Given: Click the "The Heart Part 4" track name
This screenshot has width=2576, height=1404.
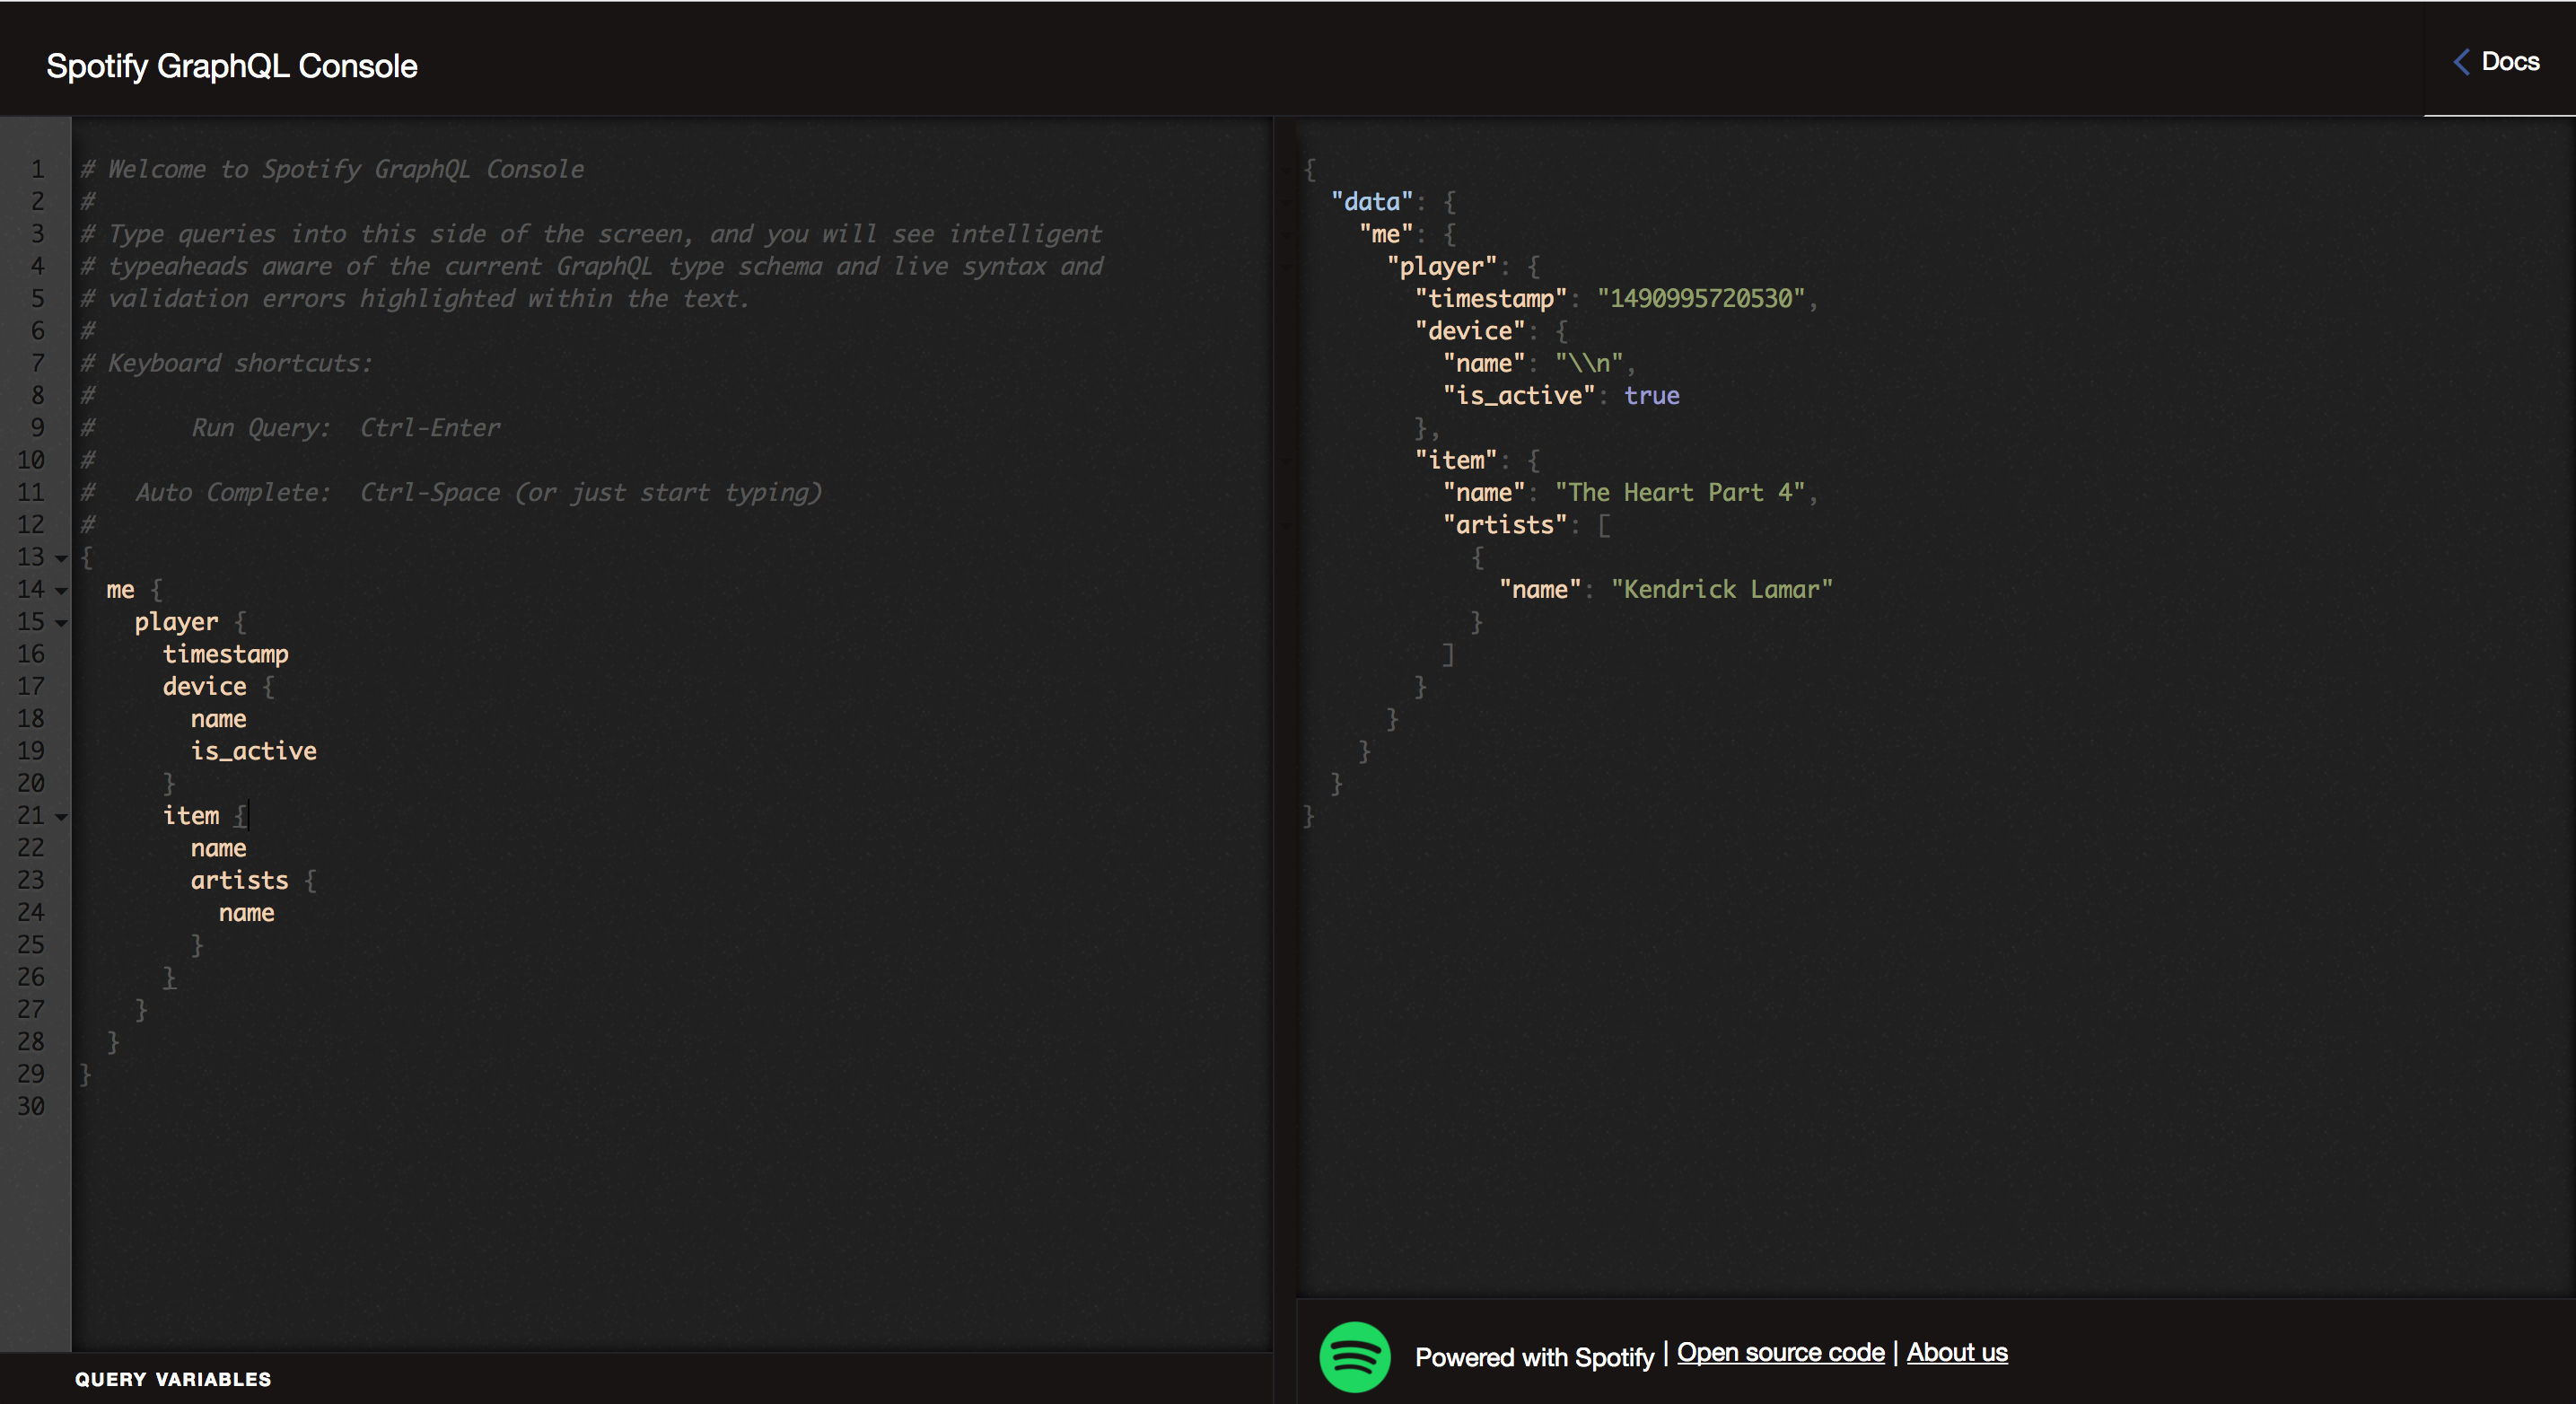Looking at the screenshot, I should pyautogui.click(x=1683, y=492).
